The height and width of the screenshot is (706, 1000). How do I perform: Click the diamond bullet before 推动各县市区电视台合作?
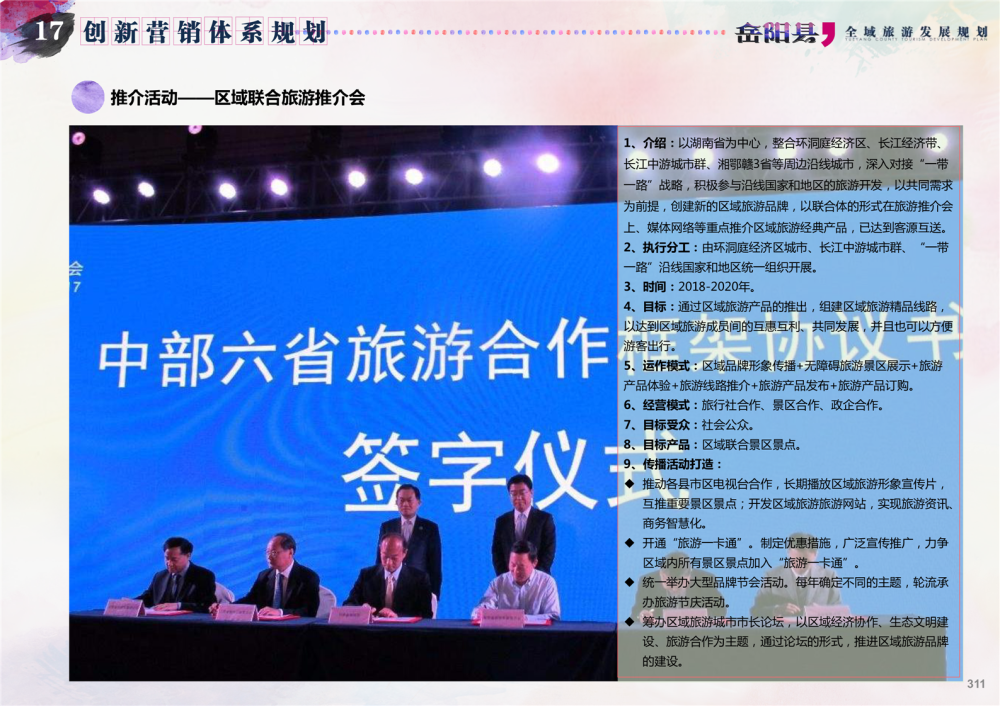(629, 483)
